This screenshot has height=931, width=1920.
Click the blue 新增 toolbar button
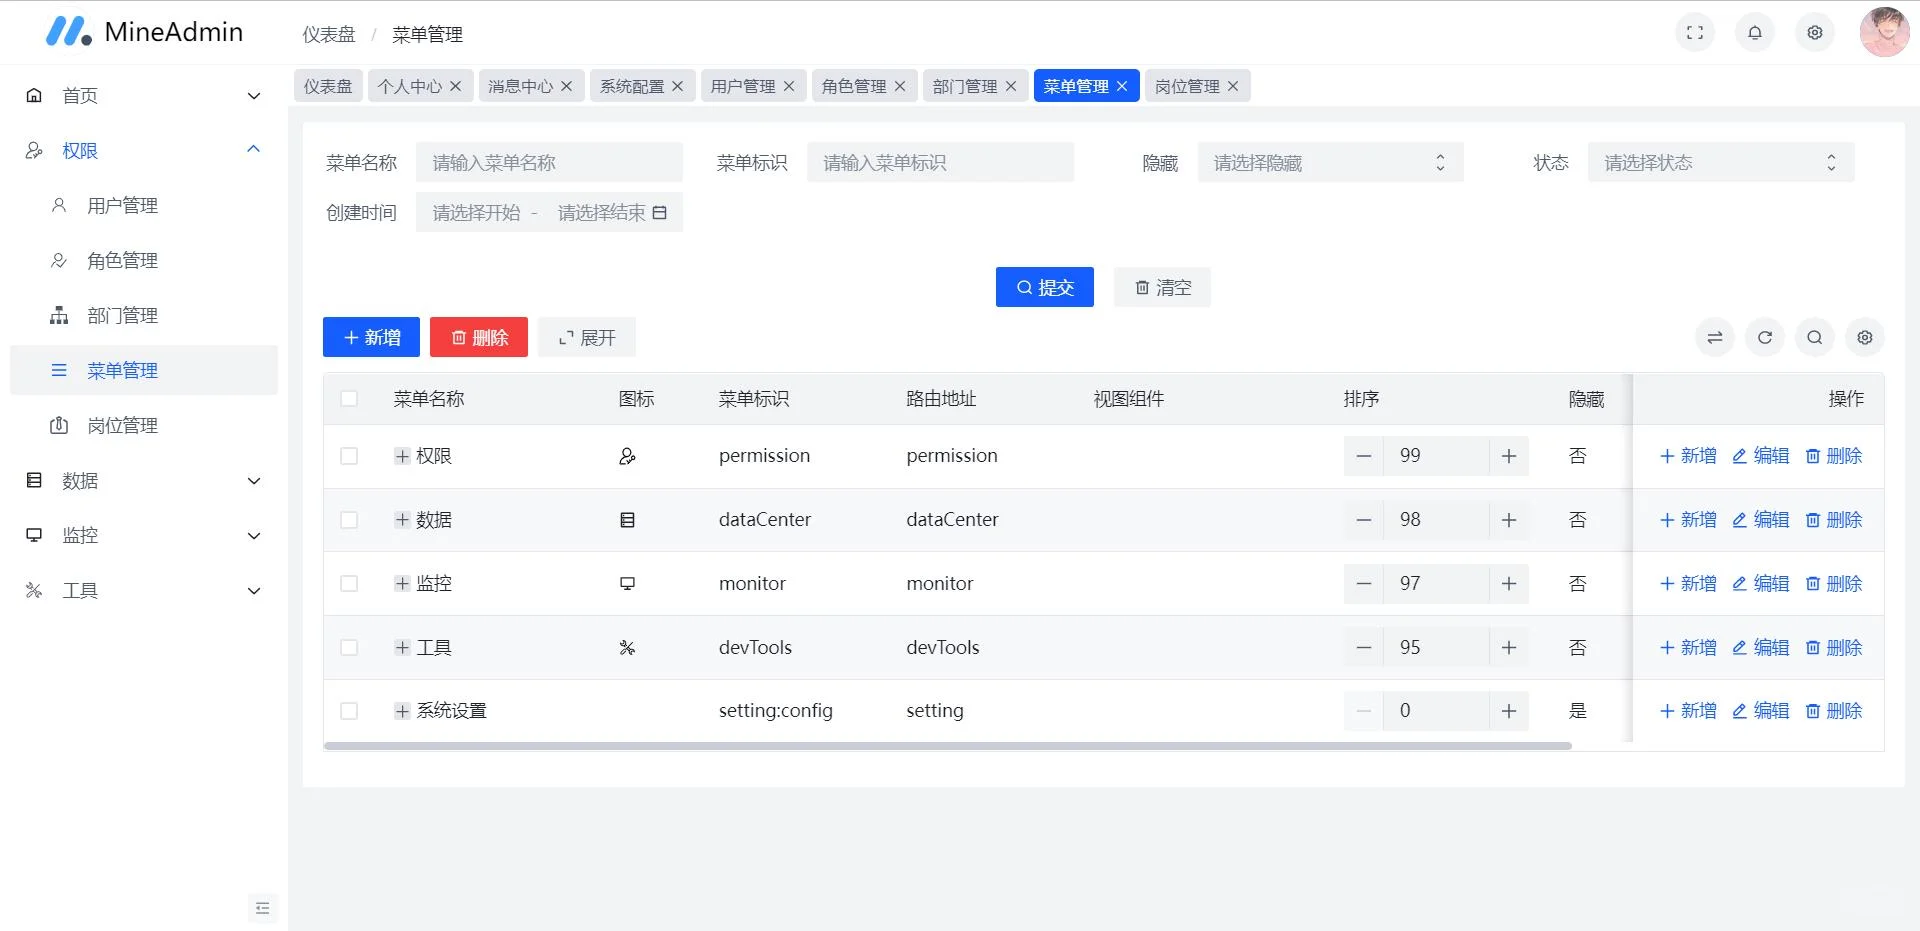pyautogui.click(x=371, y=337)
